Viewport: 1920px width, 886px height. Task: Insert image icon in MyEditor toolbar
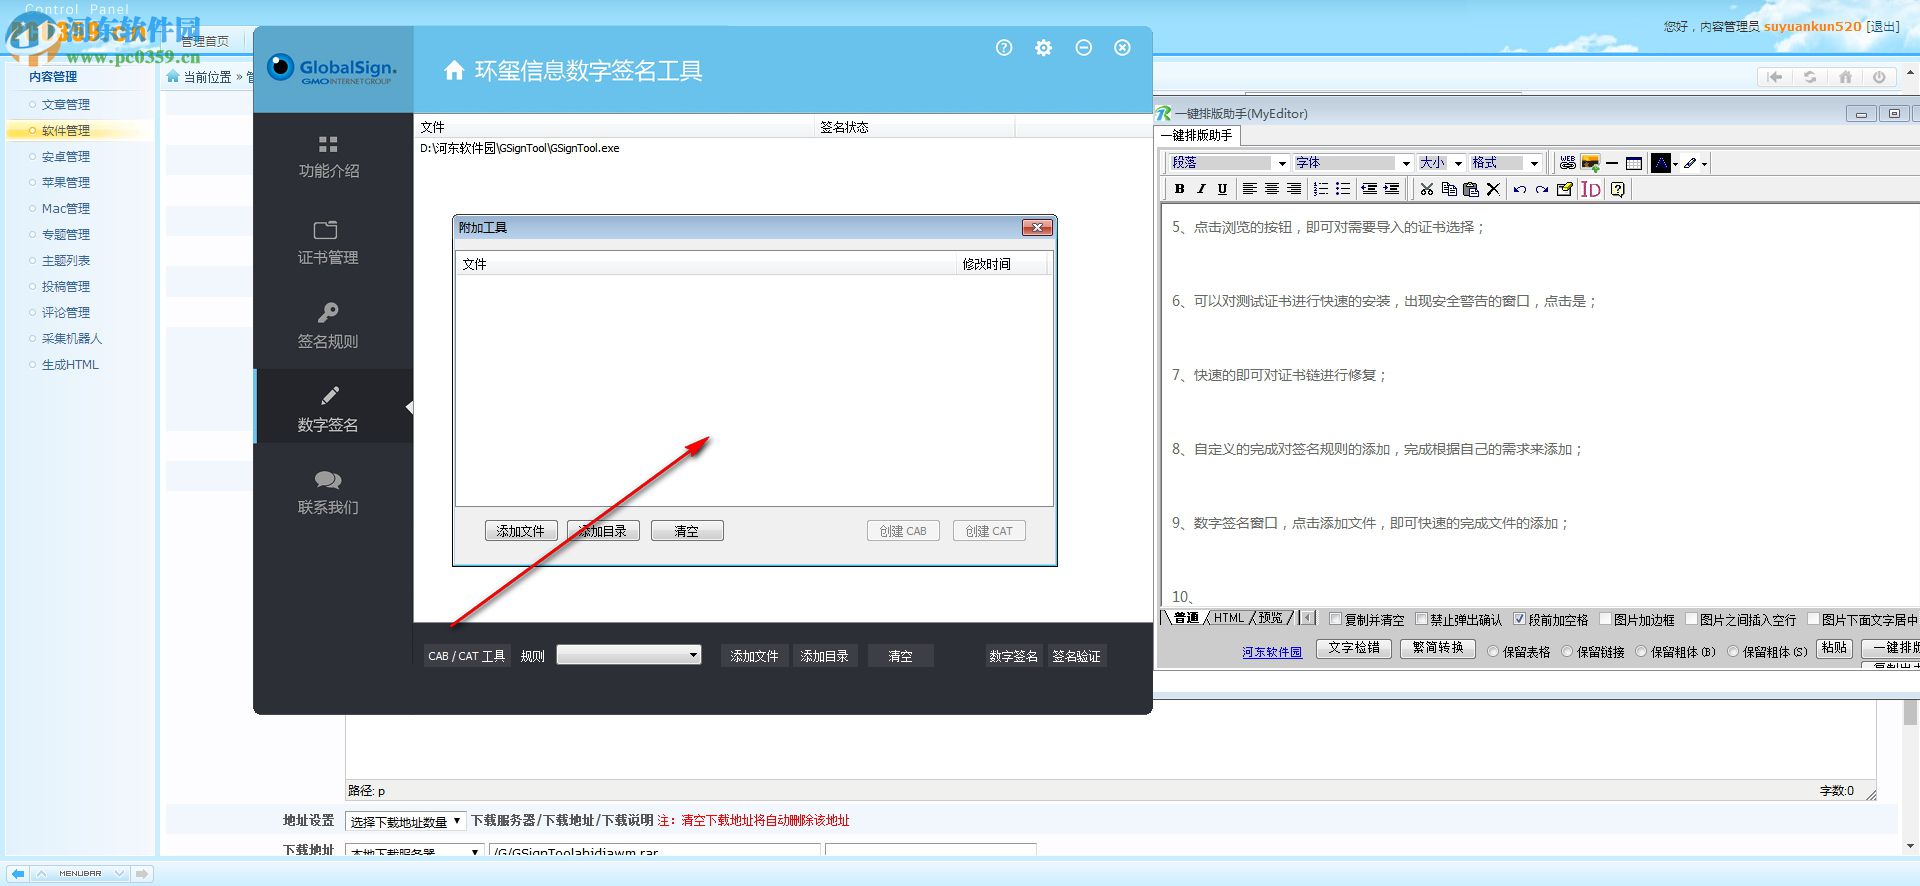click(x=1589, y=163)
